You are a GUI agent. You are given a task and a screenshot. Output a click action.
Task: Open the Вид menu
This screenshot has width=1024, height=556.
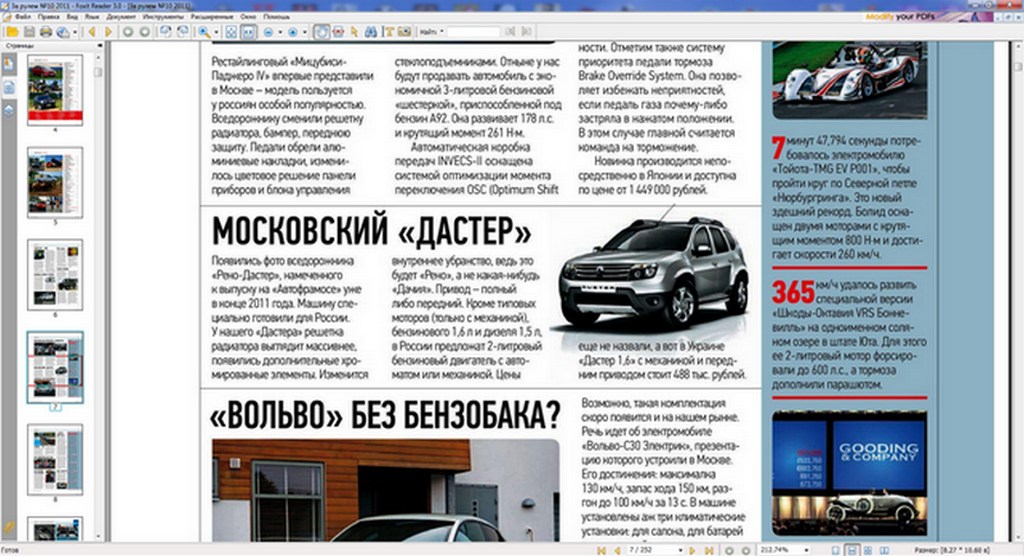pyautogui.click(x=72, y=17)
